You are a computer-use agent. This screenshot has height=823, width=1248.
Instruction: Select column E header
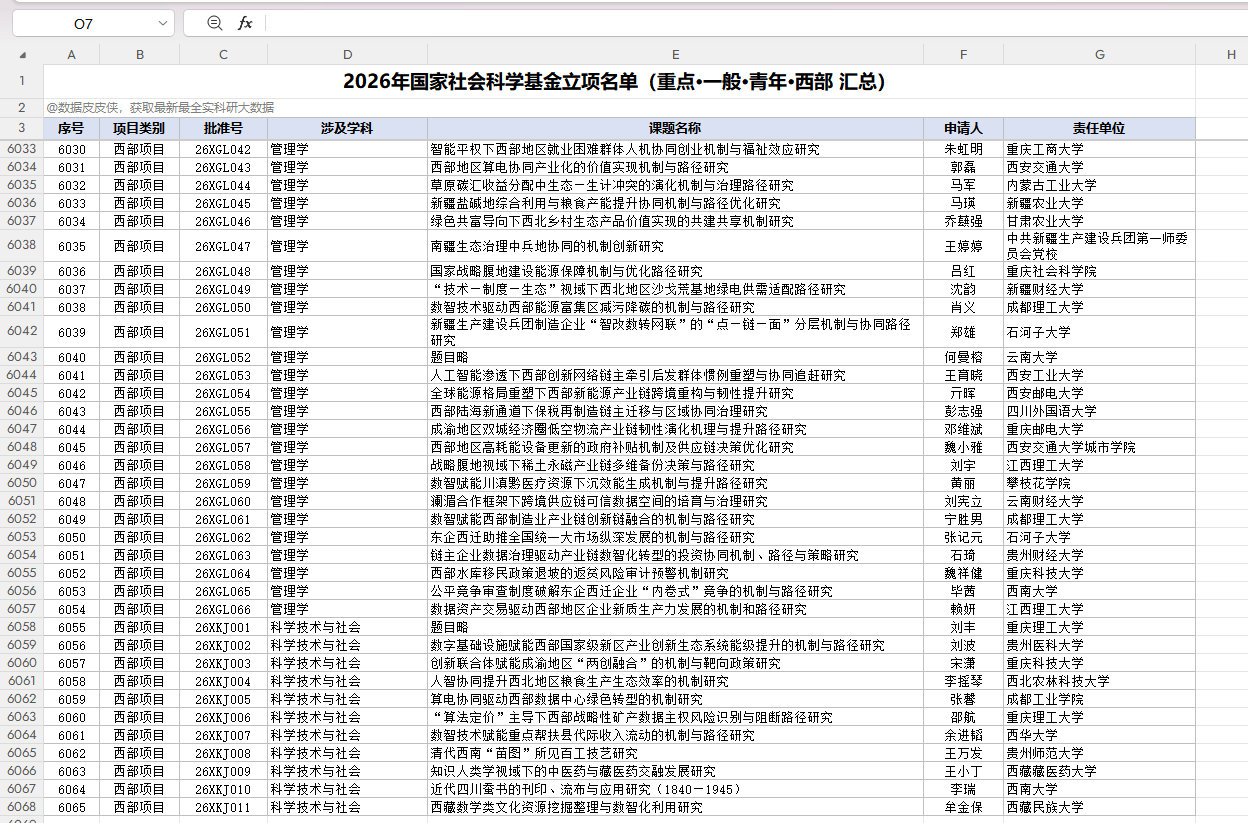[x=676, y=54]
